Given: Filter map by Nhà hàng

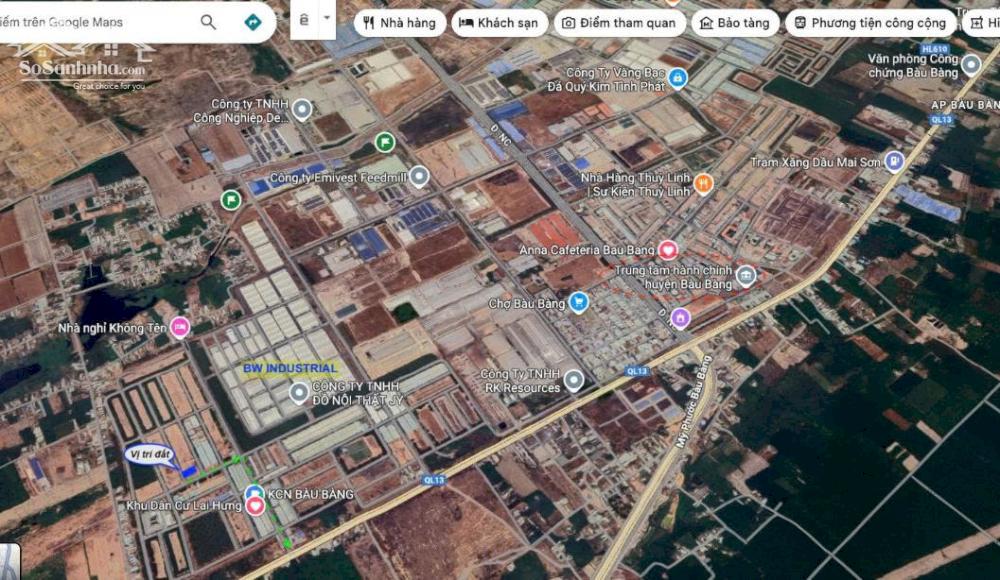Looking at the screenshot, I should (399, 23).
